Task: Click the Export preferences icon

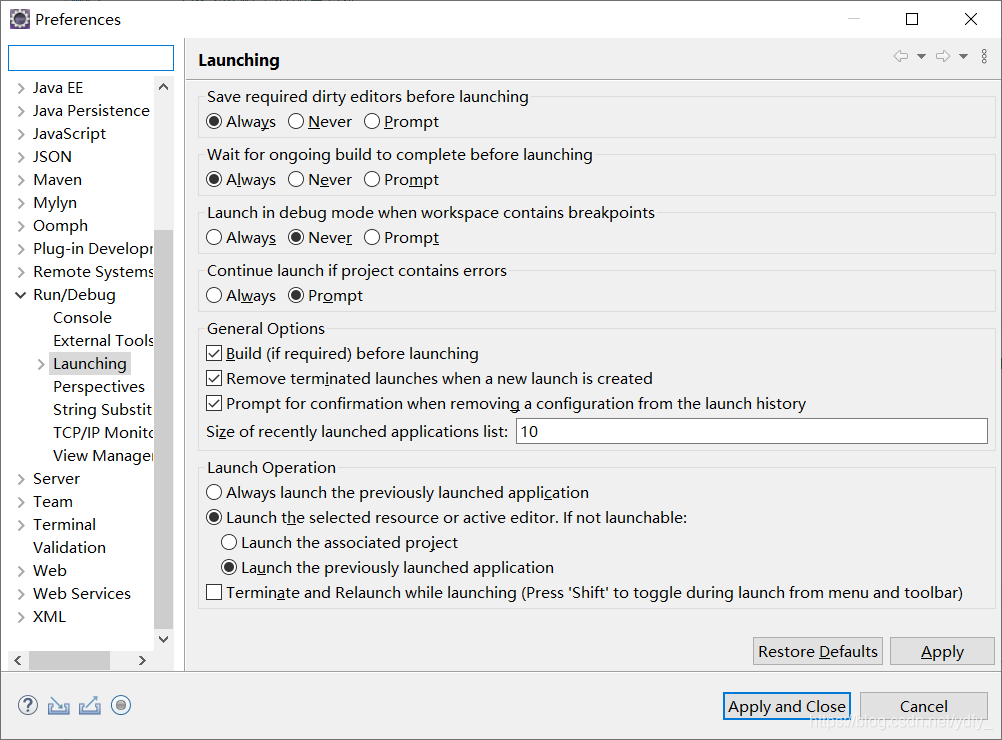Action: click(90, 705)
